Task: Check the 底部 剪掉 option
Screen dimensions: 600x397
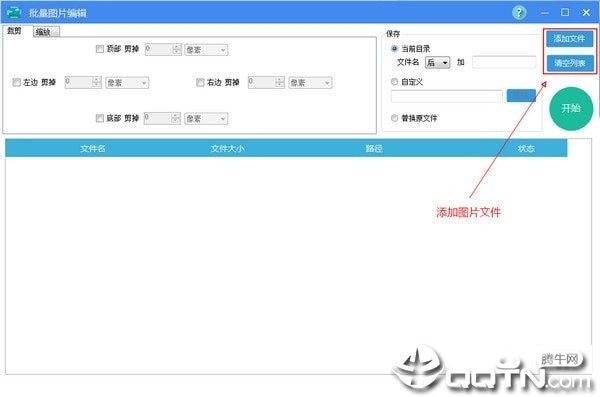Action: (99, 118)
